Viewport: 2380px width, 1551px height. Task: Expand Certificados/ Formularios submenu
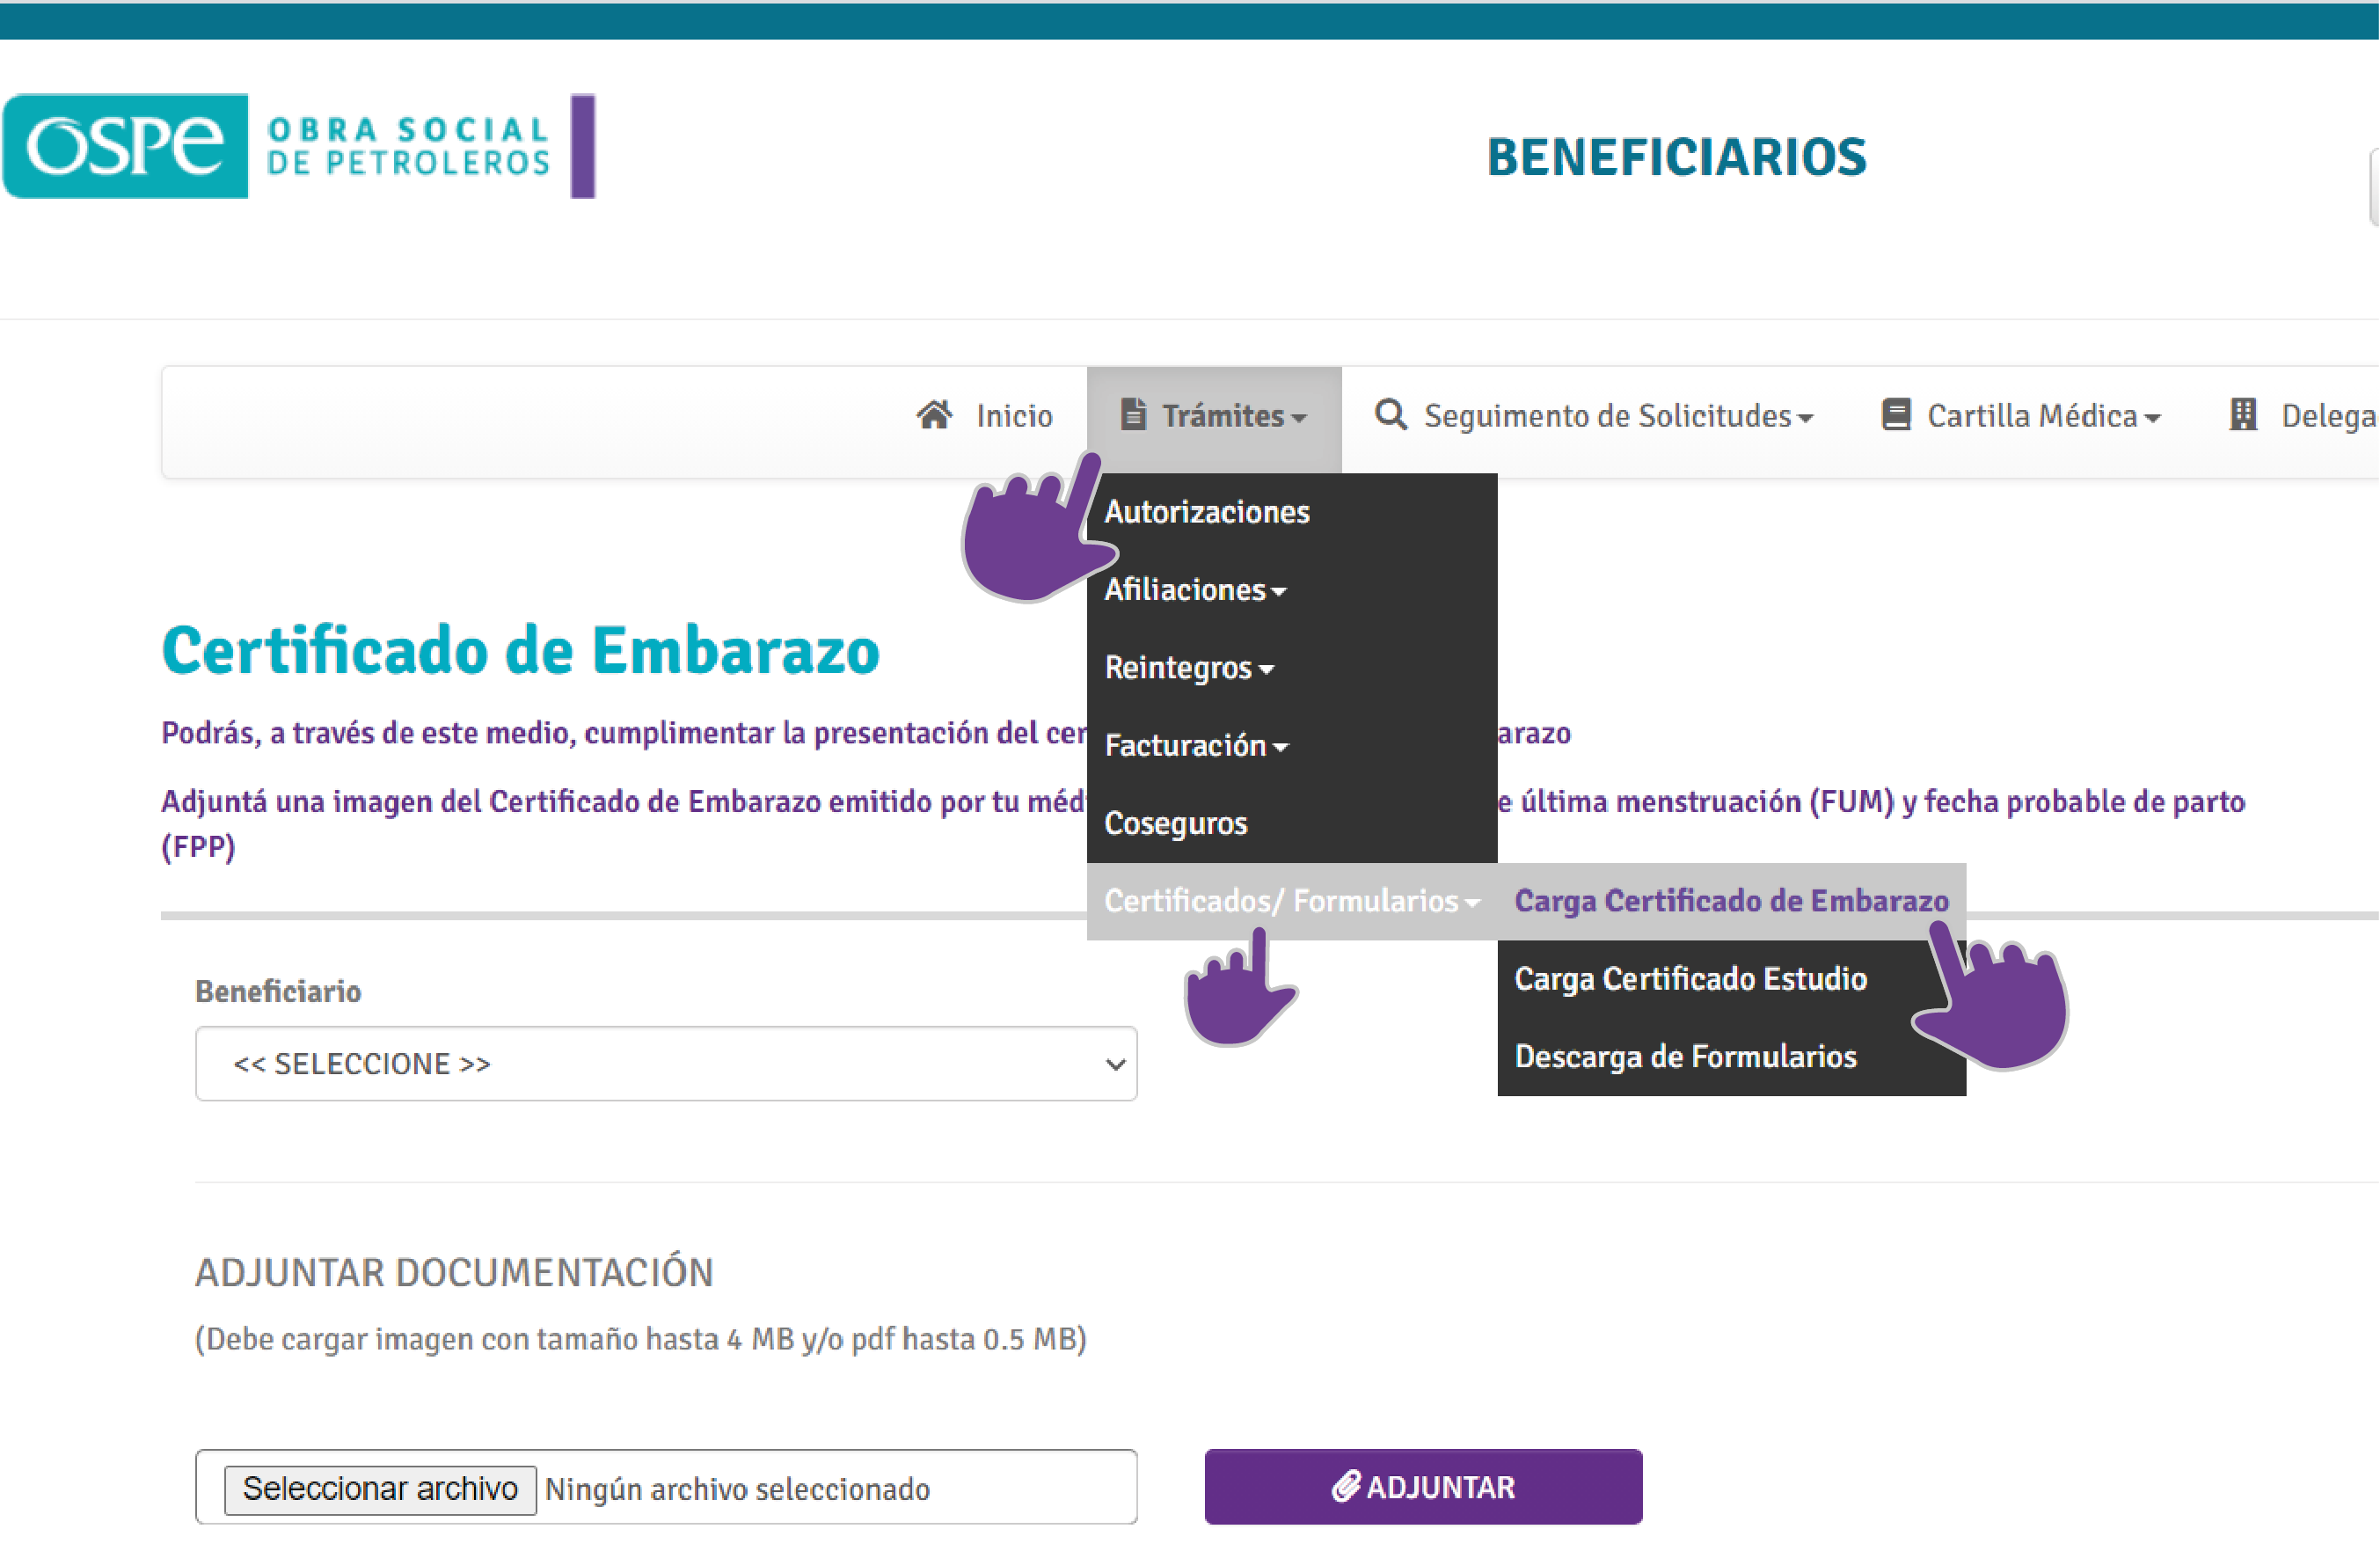point(1292,902)
